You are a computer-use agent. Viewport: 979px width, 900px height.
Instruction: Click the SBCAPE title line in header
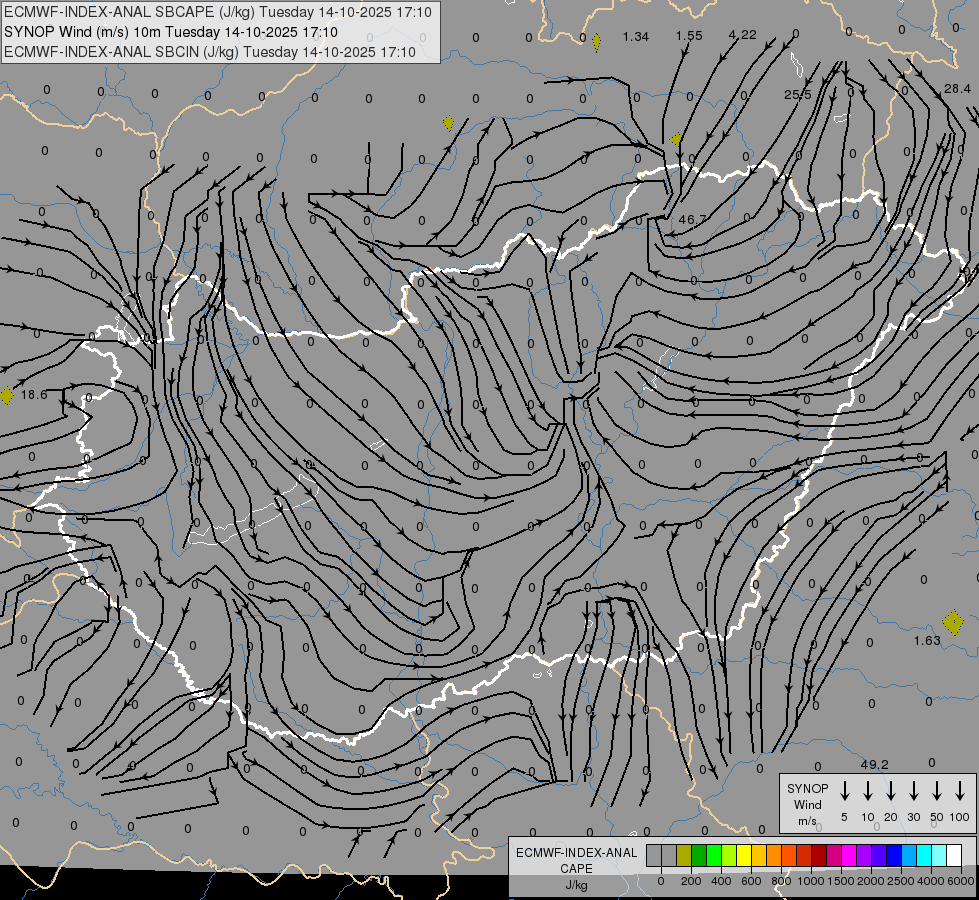[217, 12]
